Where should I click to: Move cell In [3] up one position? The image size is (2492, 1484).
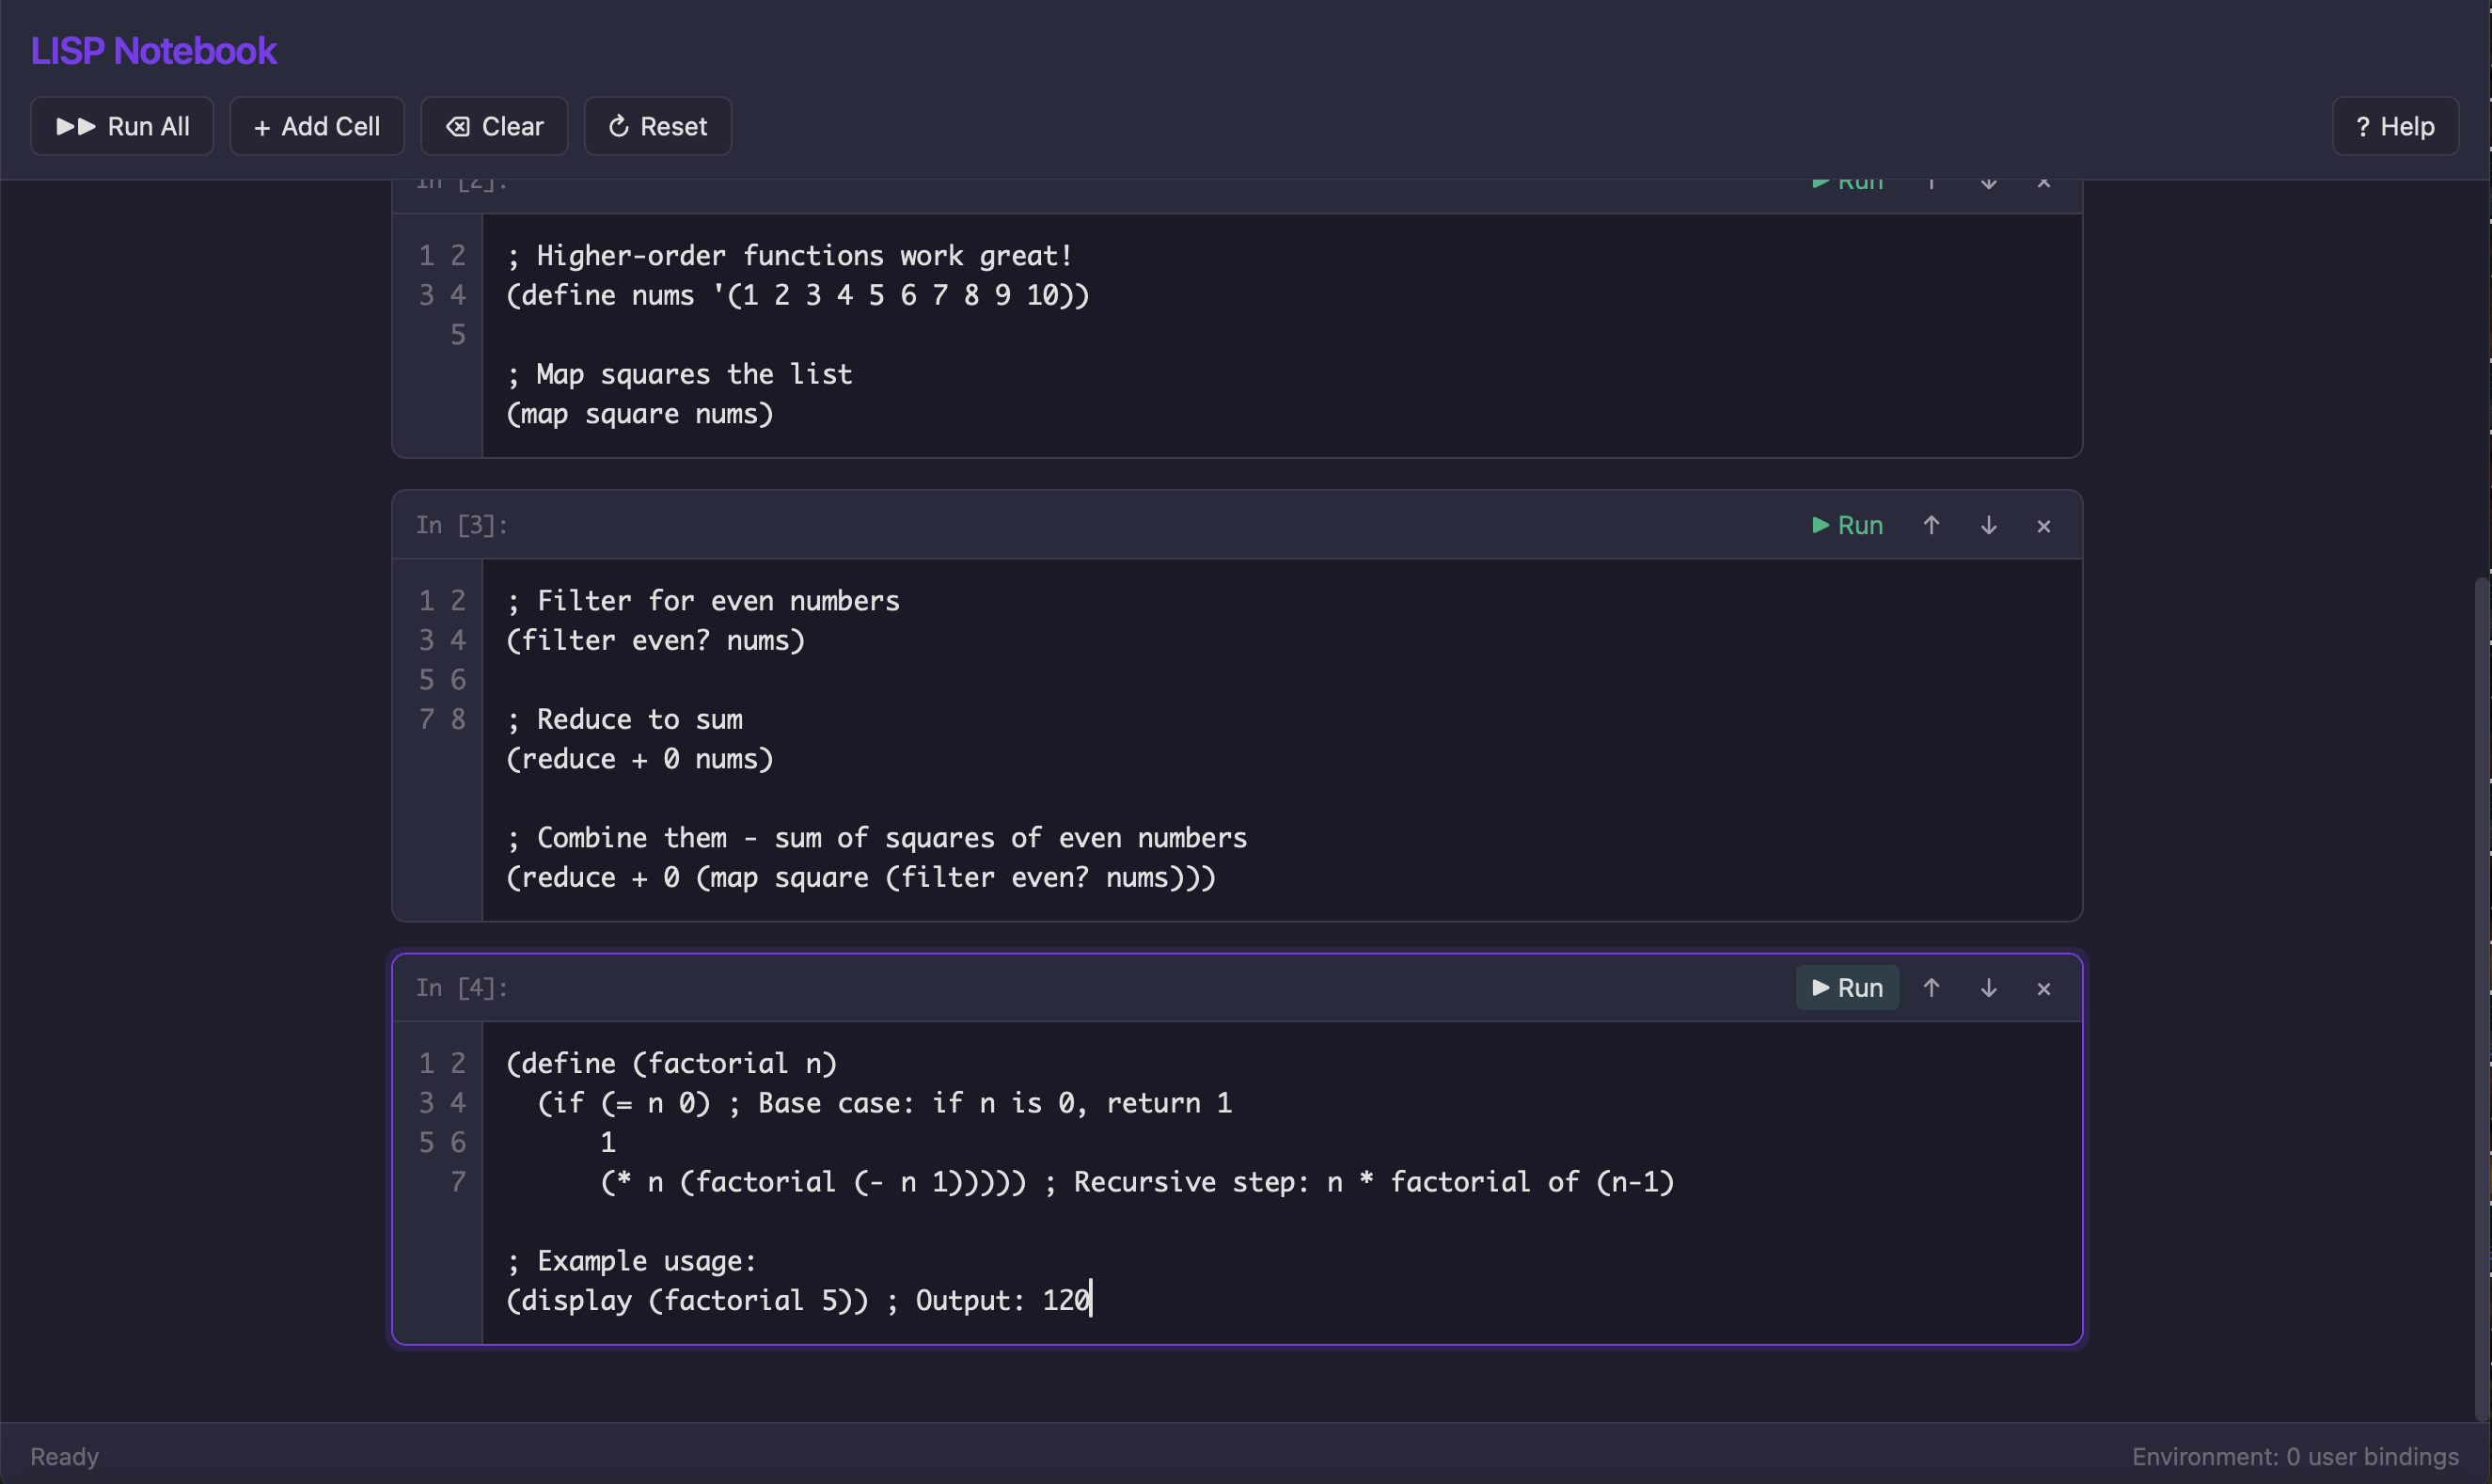point(1931,524)
